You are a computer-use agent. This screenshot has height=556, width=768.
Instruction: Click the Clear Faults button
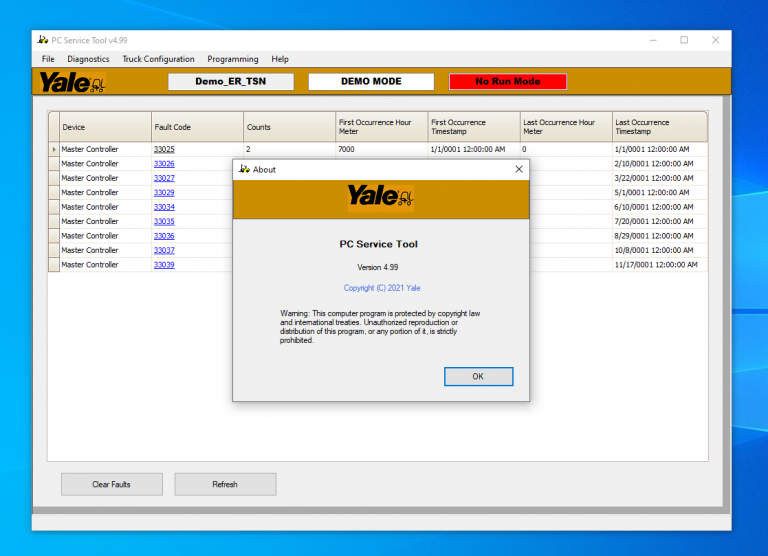112,484
